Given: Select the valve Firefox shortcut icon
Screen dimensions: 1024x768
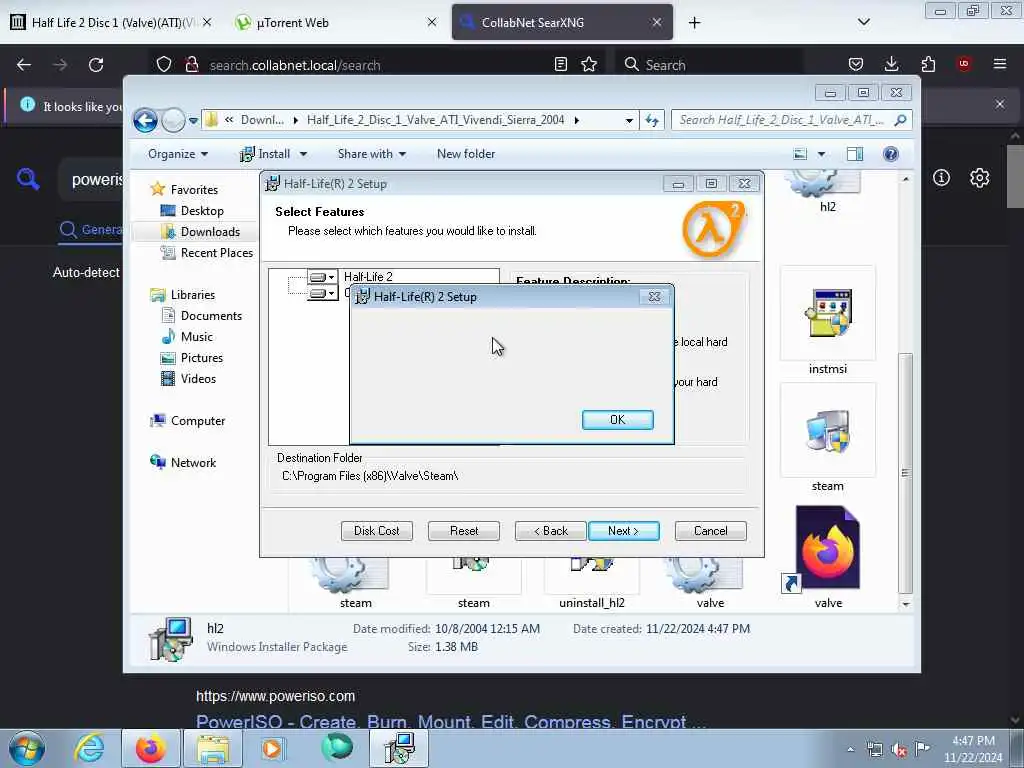Looking at the screenshot, I should [x=827, y=549].
